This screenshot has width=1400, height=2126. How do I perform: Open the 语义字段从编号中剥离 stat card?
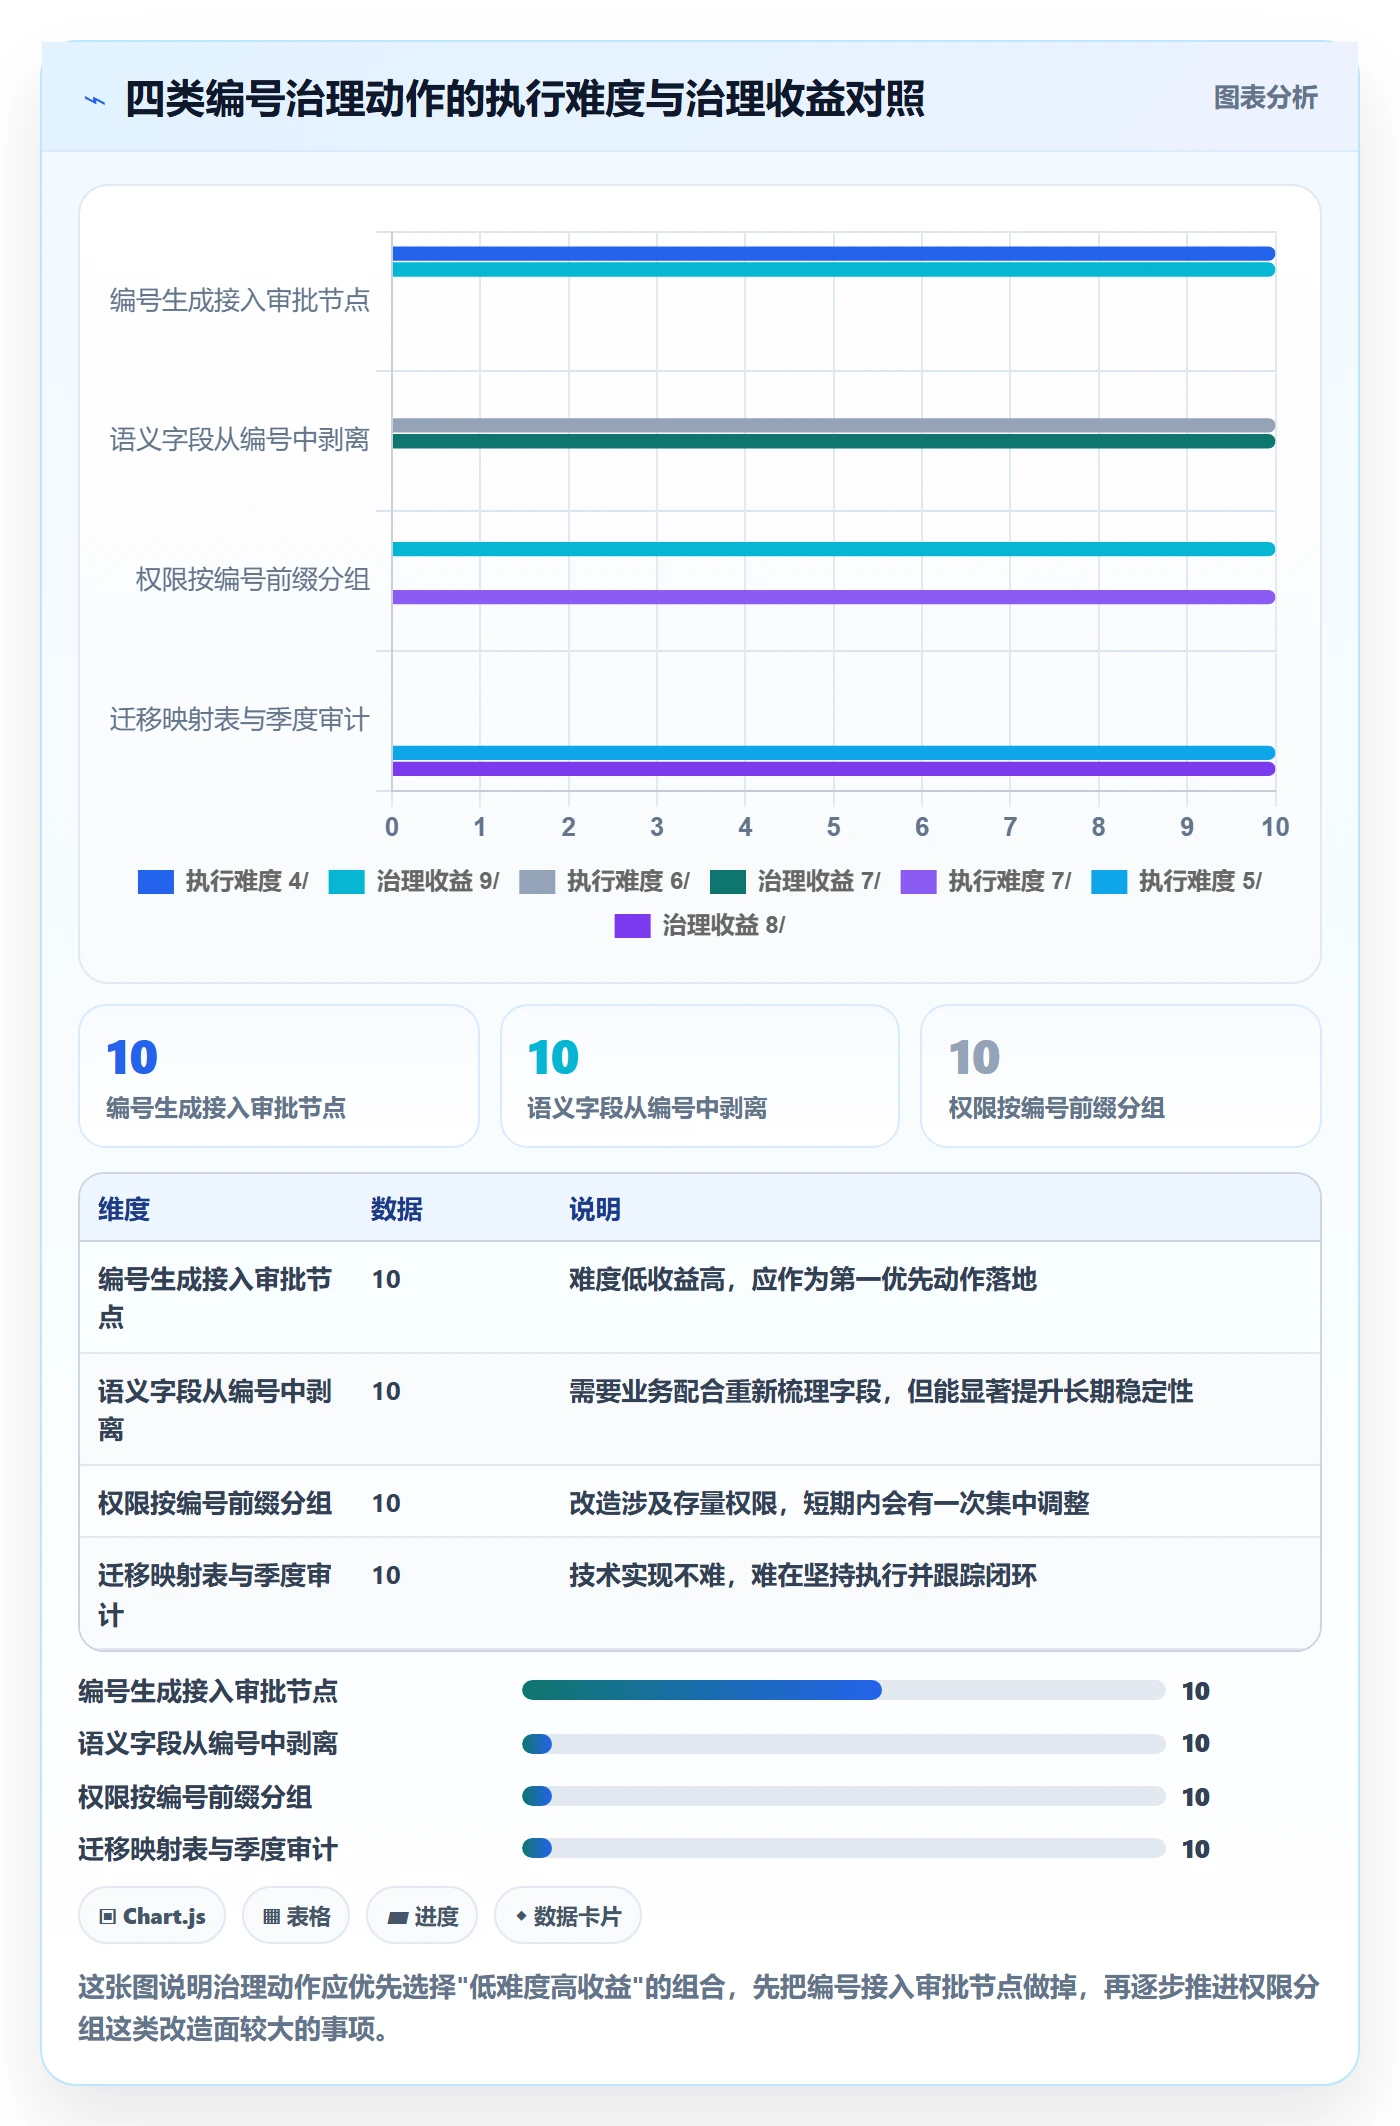pos(700,1076)
